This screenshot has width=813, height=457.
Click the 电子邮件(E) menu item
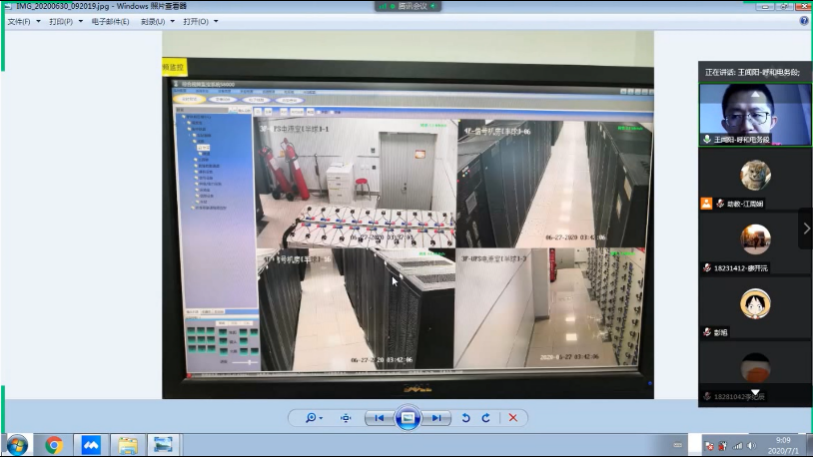pyautogui.click(x=110, y=21)
